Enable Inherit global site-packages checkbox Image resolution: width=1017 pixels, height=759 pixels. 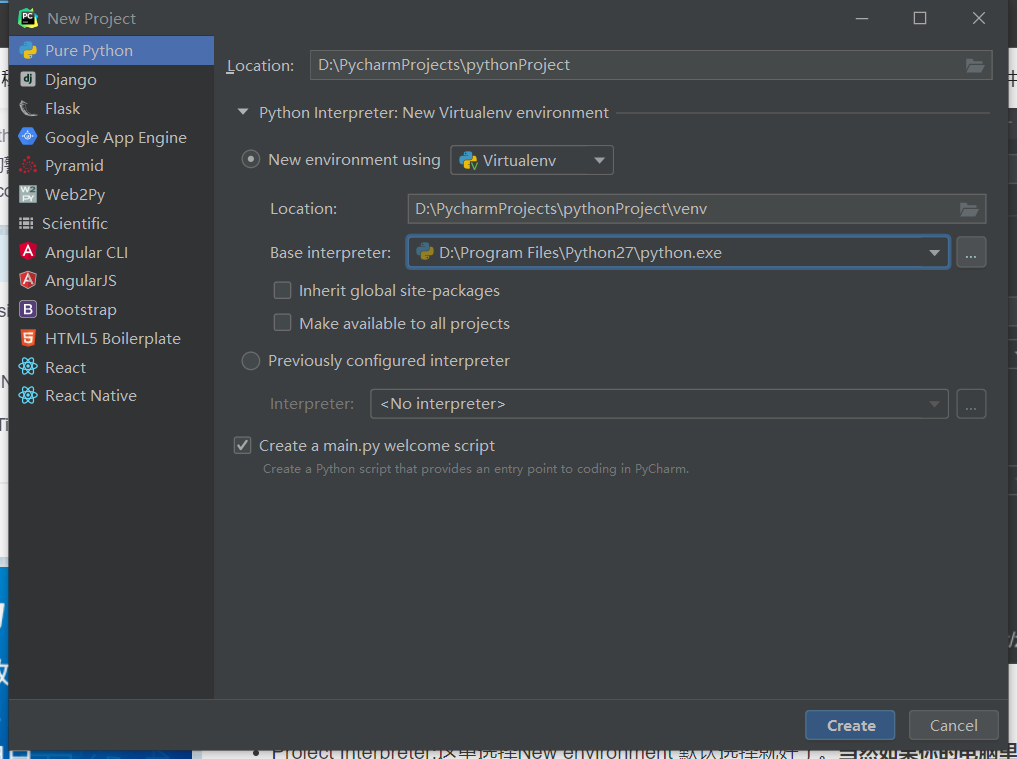pyautogui.click(x=282, y=290)
